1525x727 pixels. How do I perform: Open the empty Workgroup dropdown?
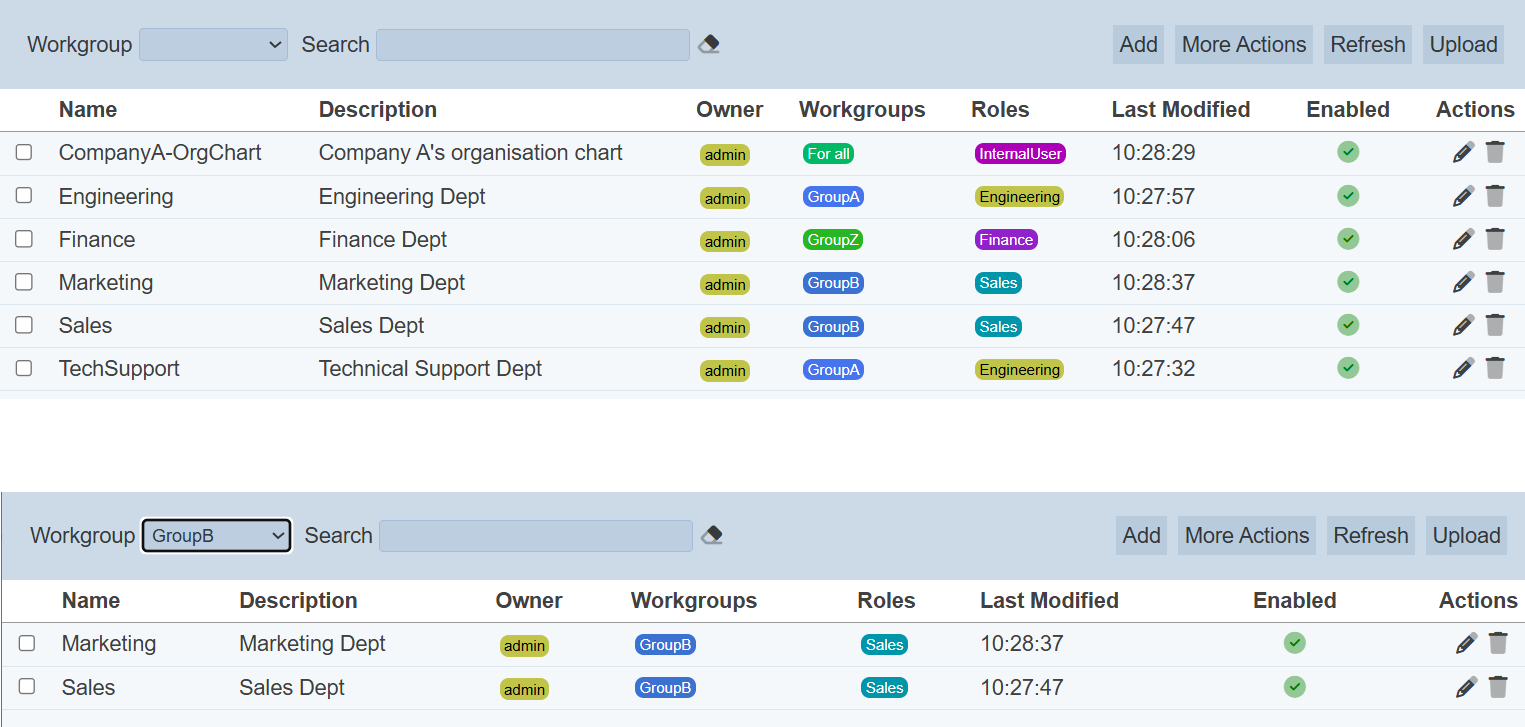(x=213, y=45)
